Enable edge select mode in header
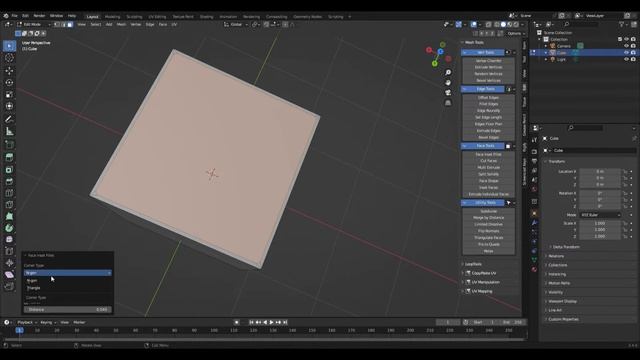This screenshot has height=360, width=640. point(63,24)
